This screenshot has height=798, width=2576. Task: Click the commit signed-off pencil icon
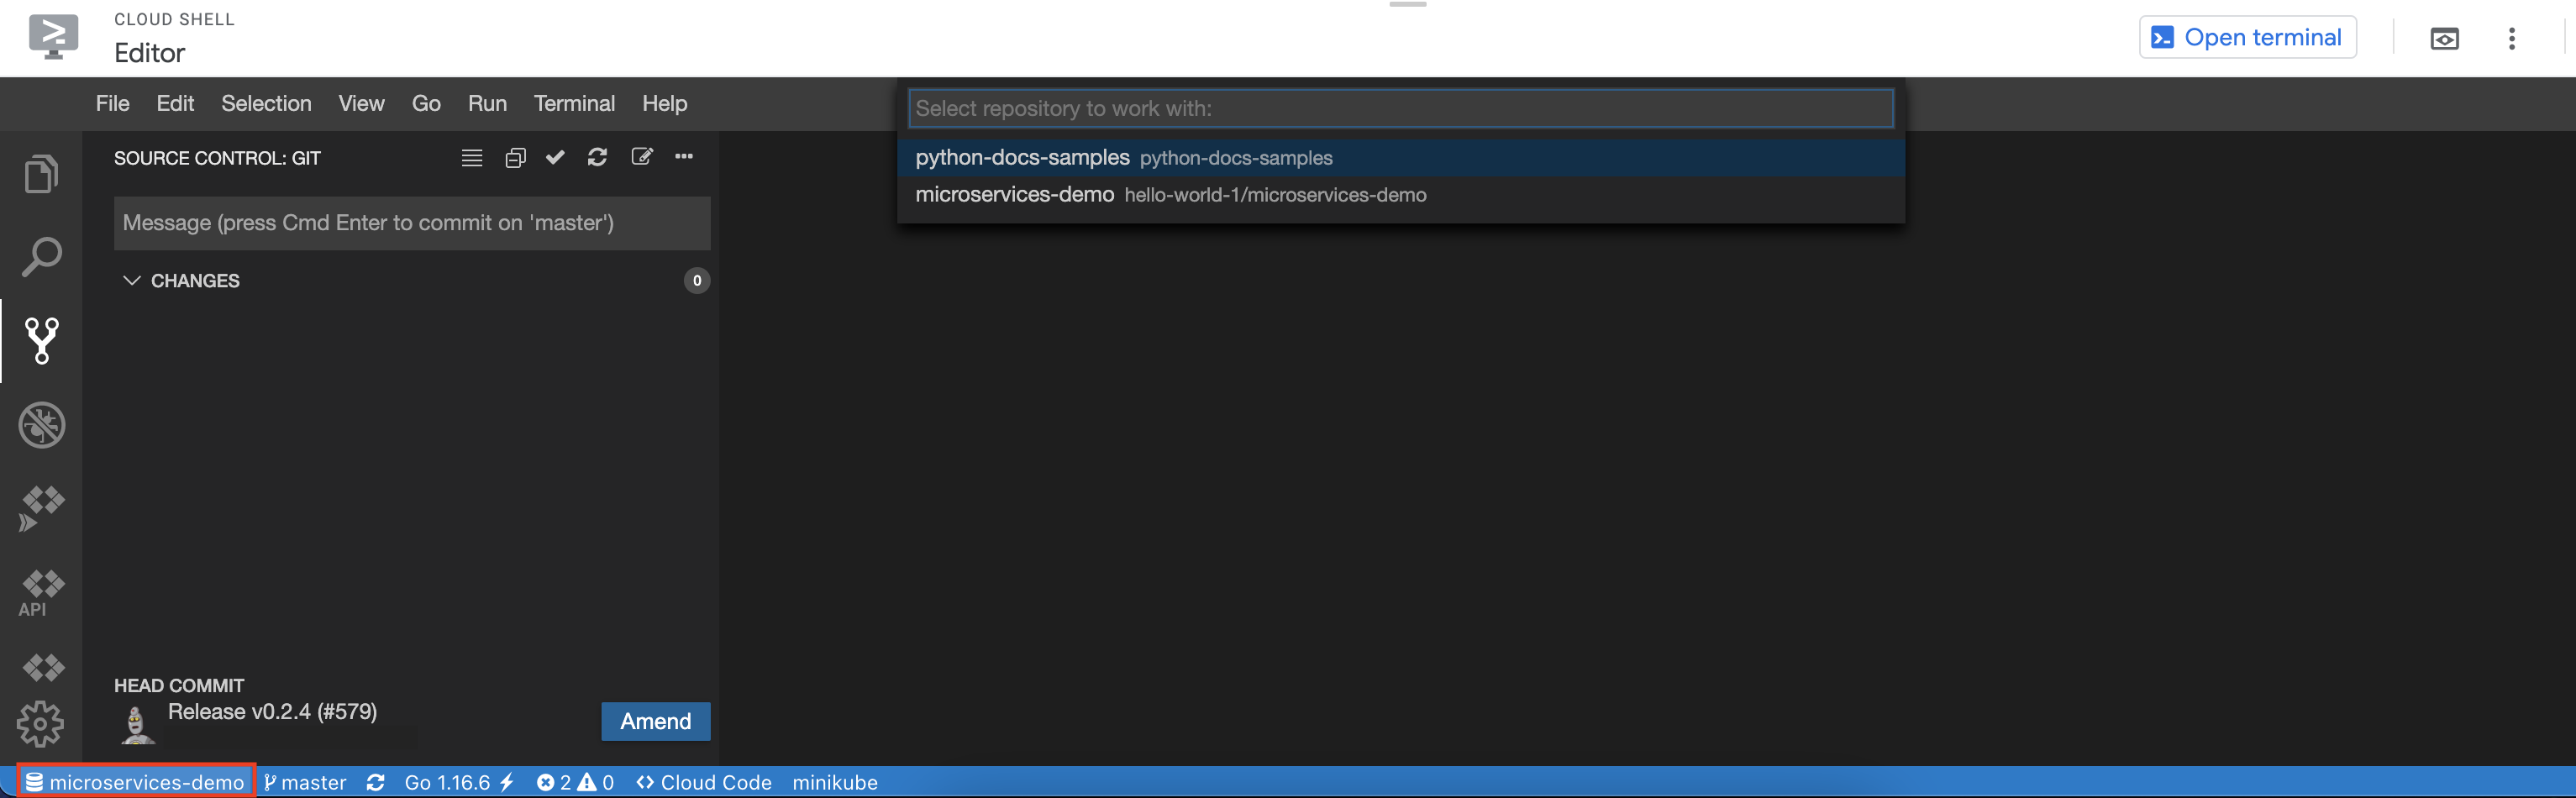point(641,157)
